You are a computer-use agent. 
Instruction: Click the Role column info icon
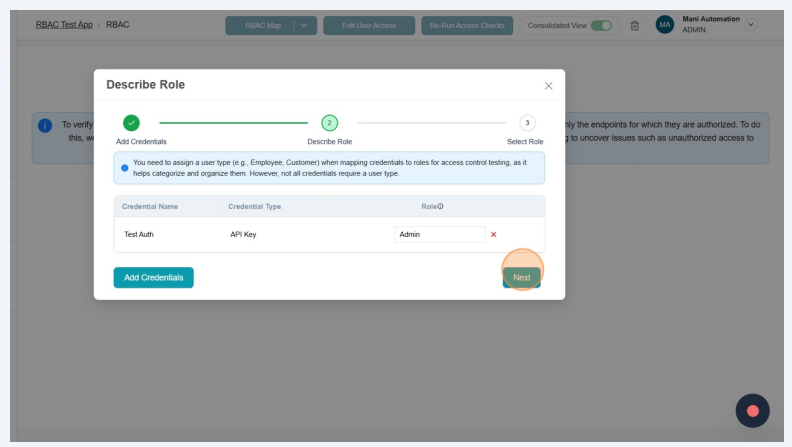[x=440, y=206]
